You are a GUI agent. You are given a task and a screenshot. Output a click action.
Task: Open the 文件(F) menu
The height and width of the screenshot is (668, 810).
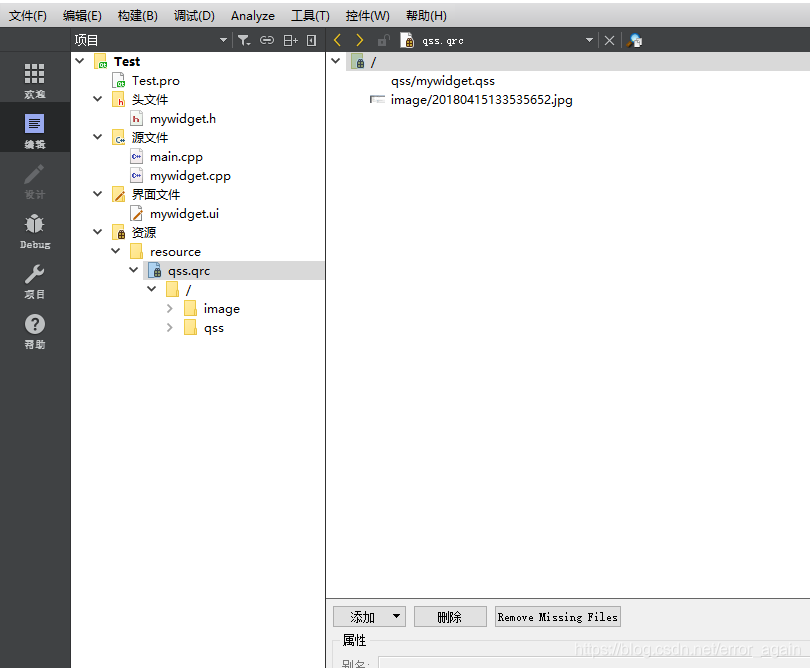coord(28,16)
